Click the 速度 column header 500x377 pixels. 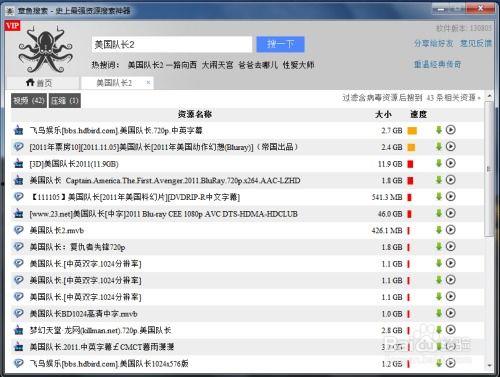(x=418, y=114)
